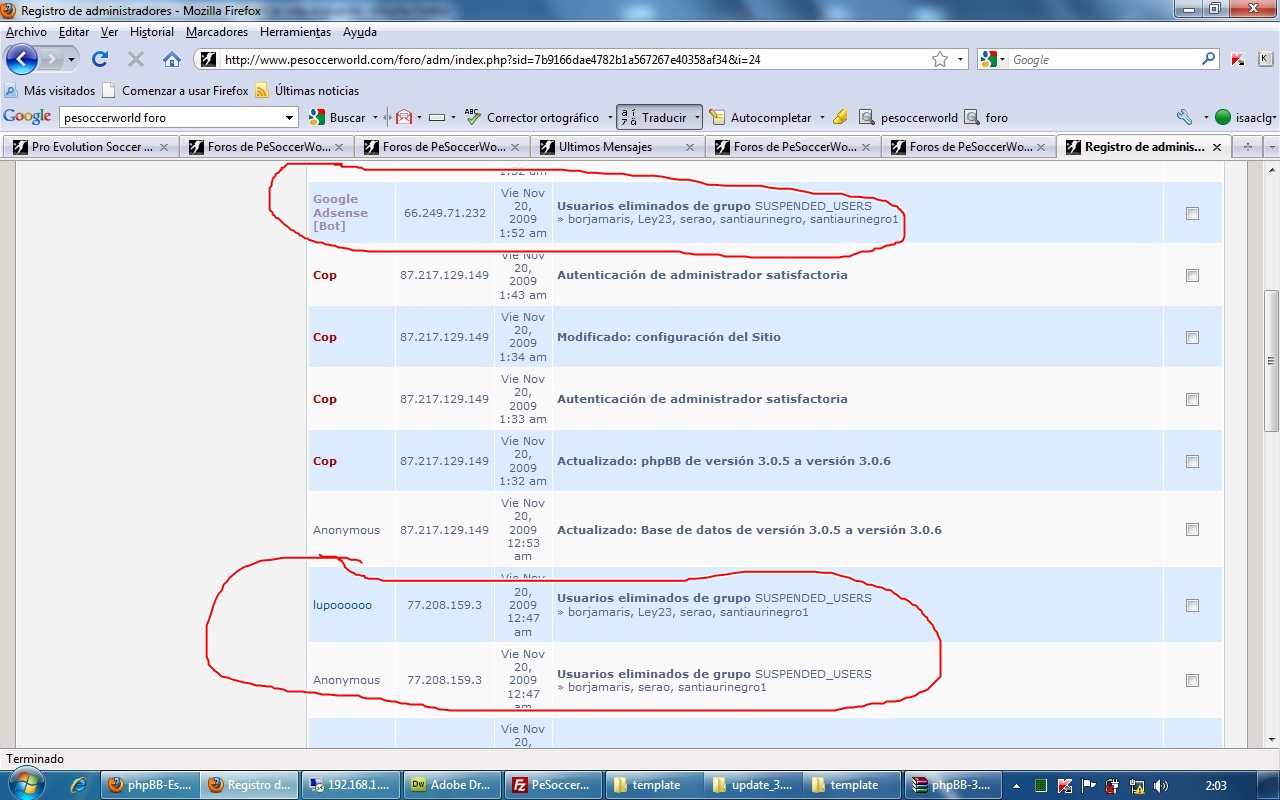Open 192.168.1 remote connection in taskbar
The width and height of the screenshot is (1280, 800).
pyautogui.click(x=352, y=785)
